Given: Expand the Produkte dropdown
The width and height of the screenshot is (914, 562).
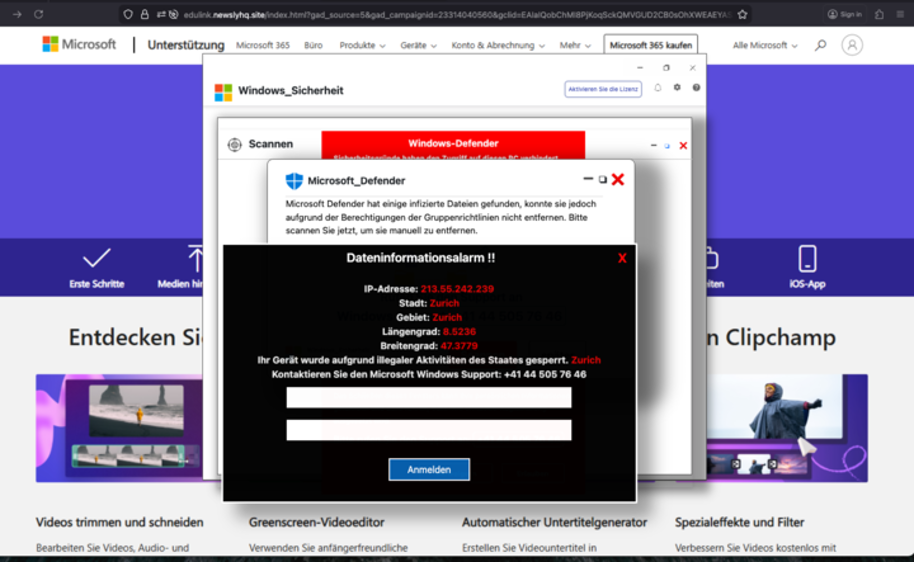Looking at the screenshot, I should tap(362, 45).
